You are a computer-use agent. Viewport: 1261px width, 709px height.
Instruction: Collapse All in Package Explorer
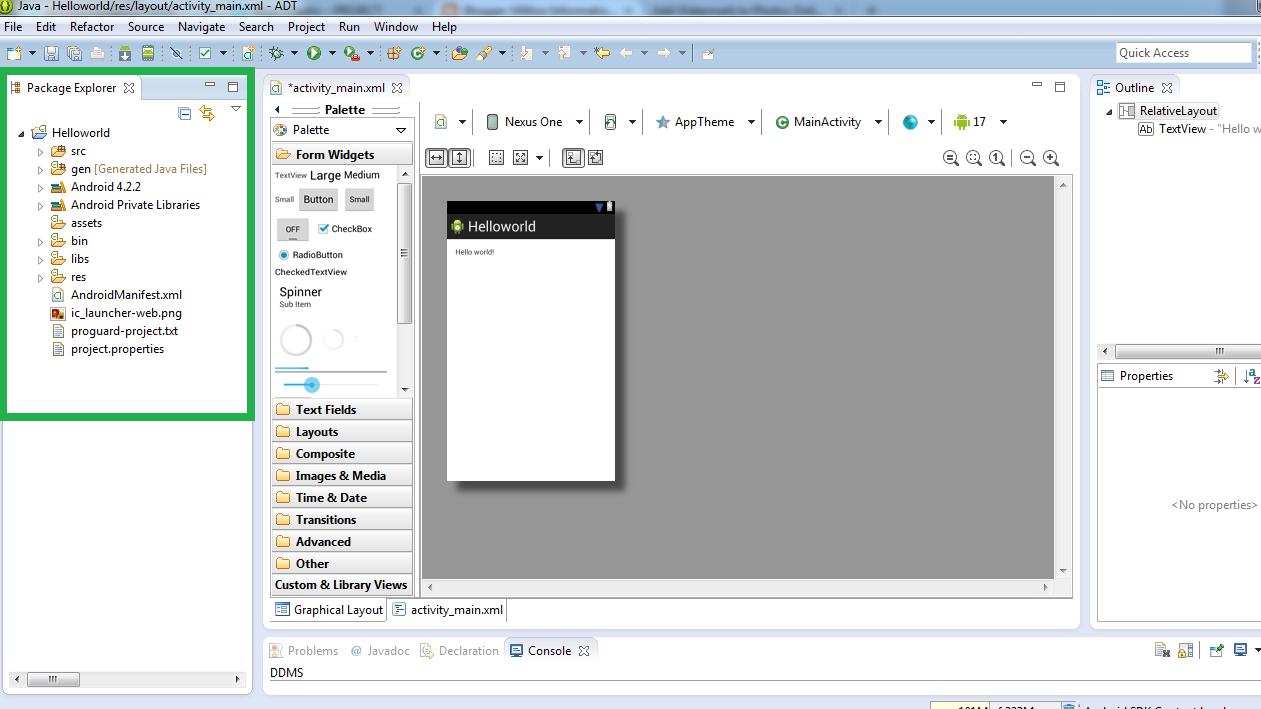184,113
